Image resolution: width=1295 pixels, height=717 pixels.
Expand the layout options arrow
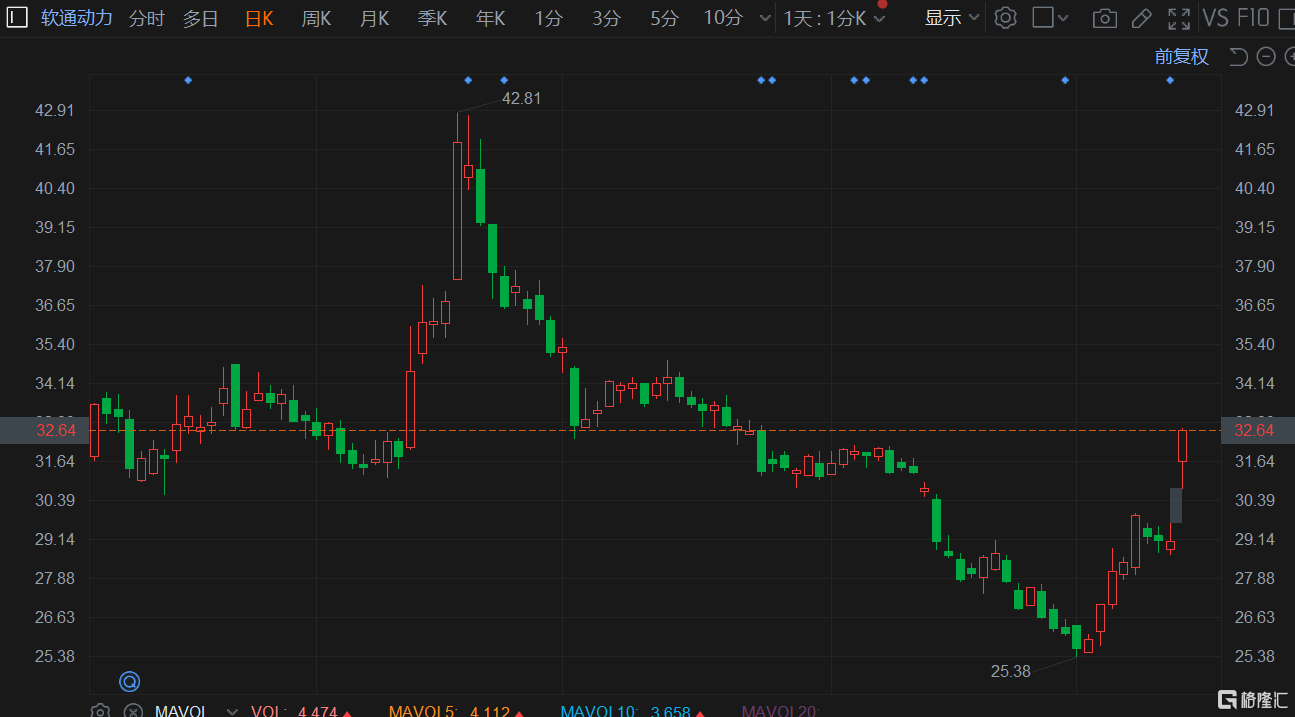pos(1063,18)
